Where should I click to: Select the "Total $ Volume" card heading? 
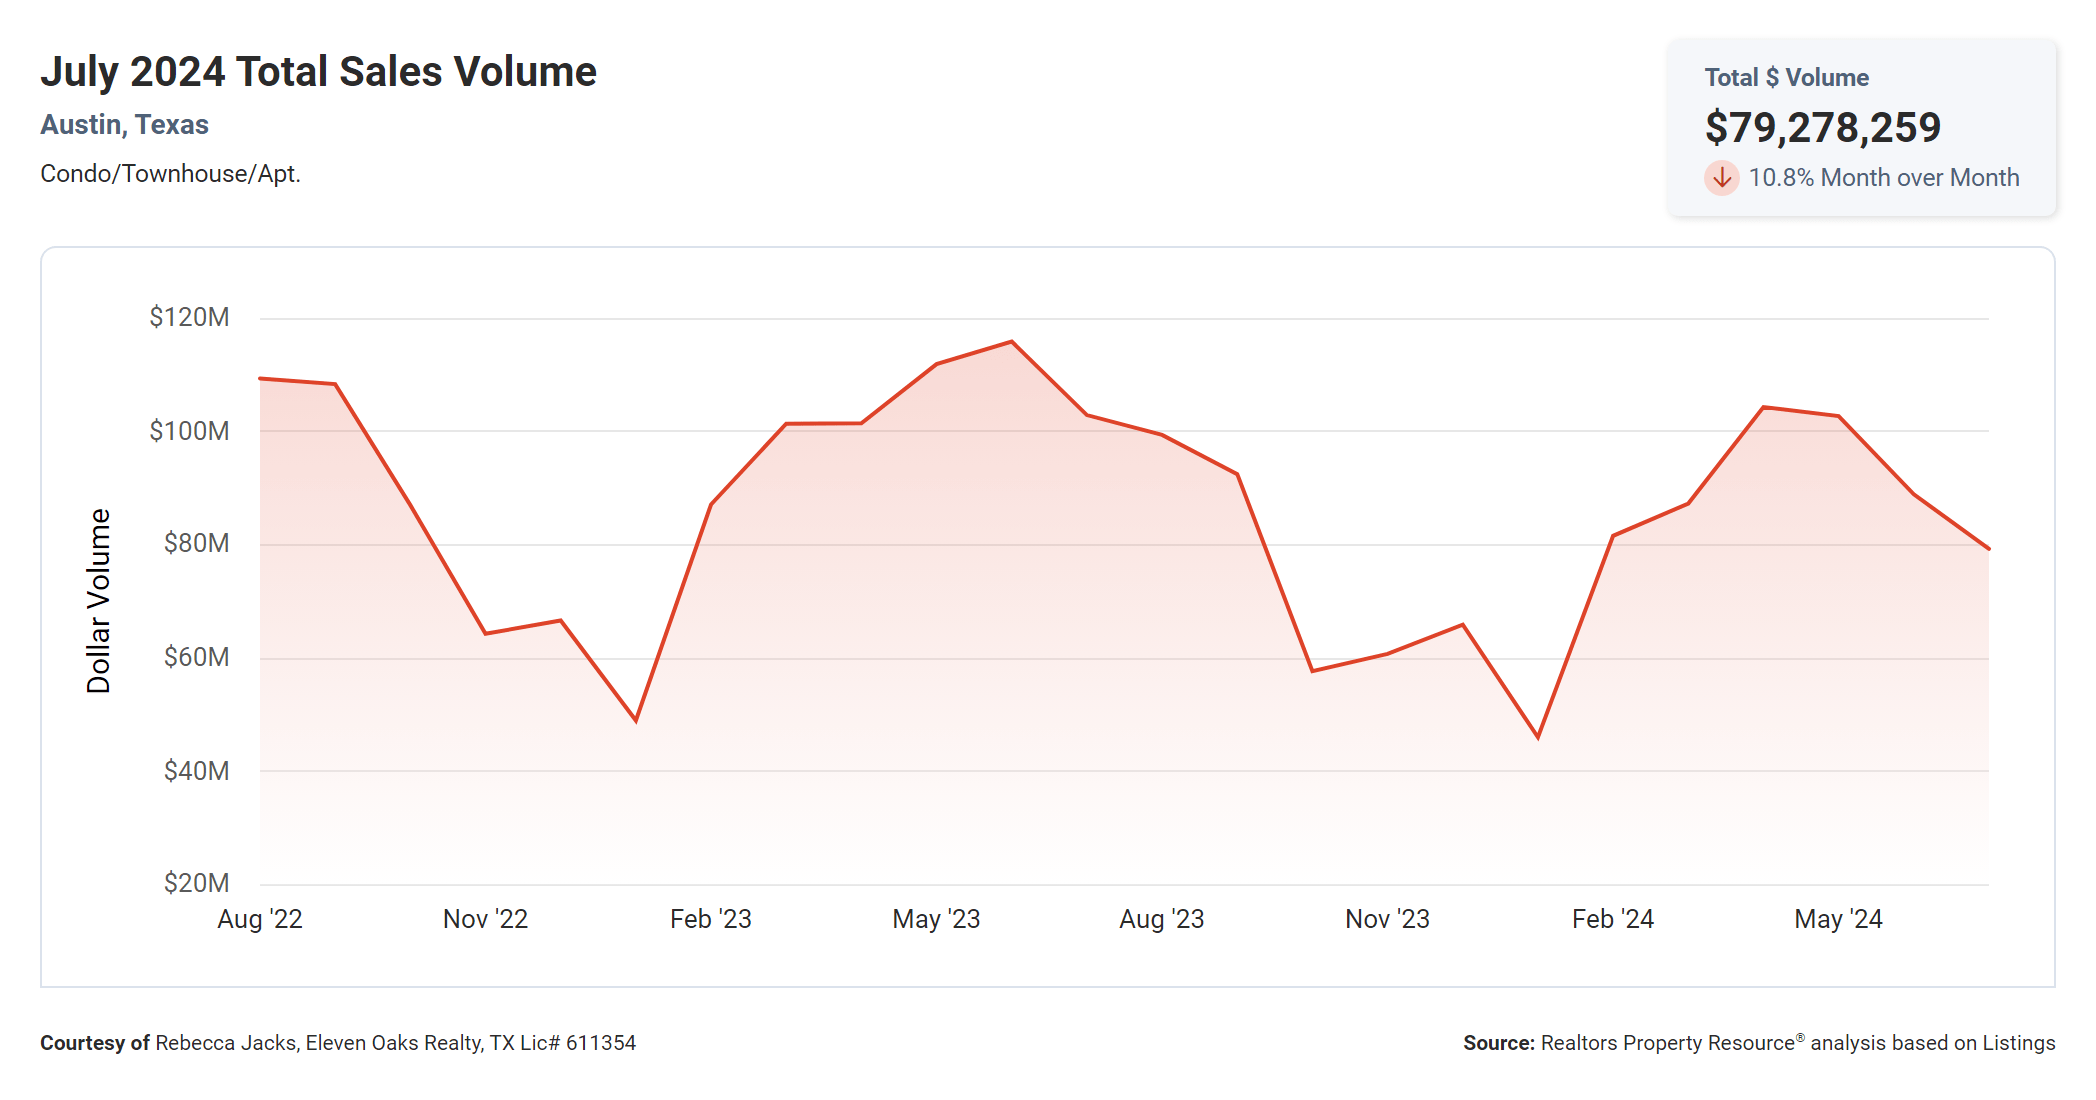pos(1786,78)
